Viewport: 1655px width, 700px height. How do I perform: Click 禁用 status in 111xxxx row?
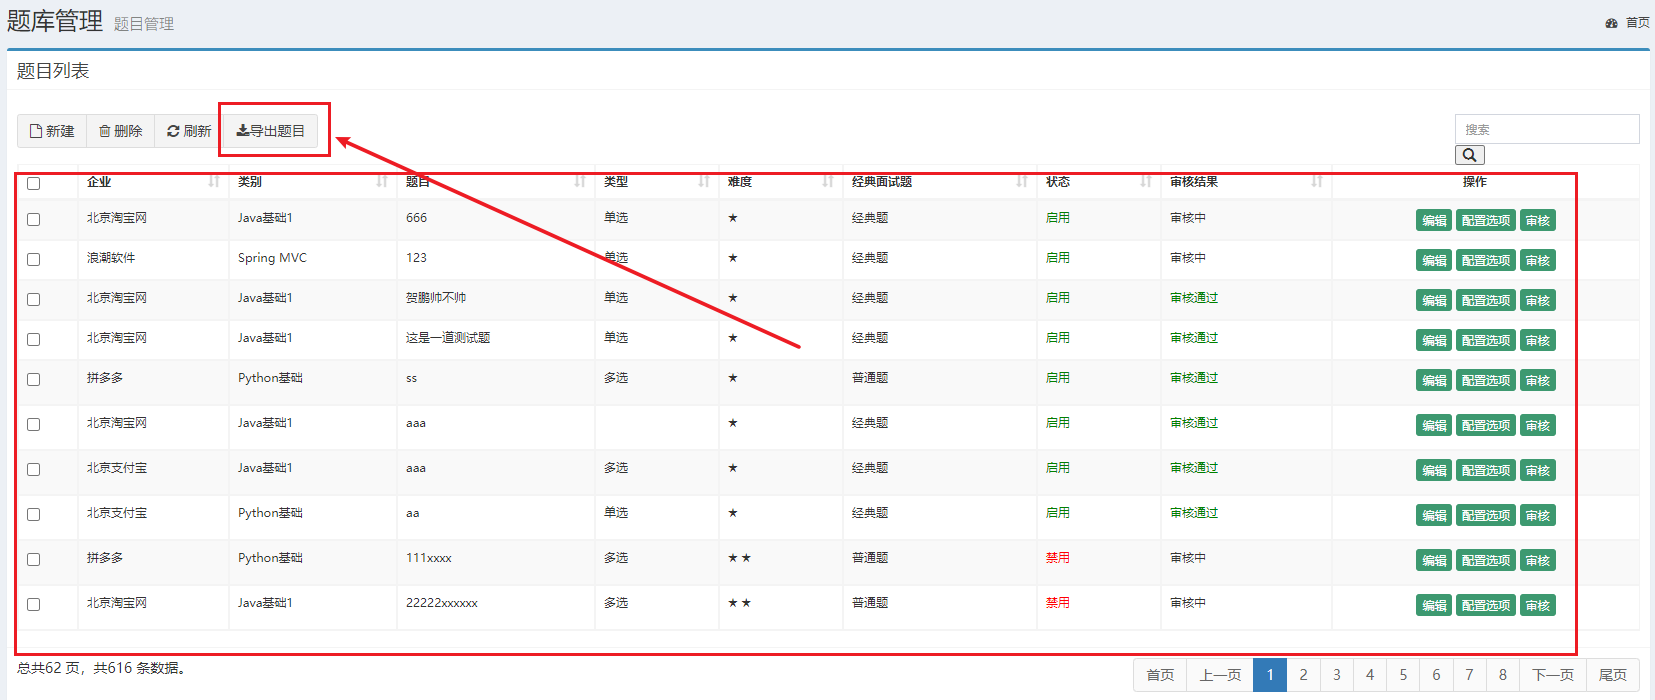pyautogui.click(x=1058, y=558)
